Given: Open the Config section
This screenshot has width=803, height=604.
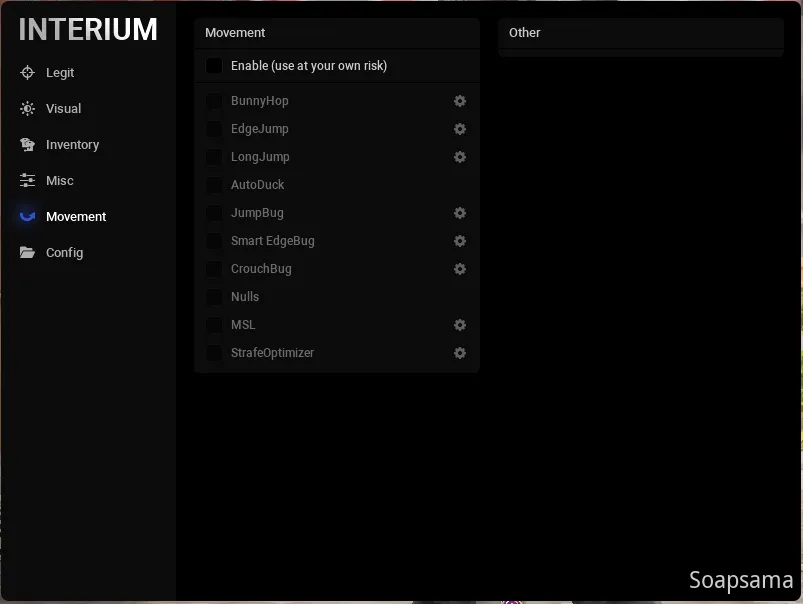Looking at the screenshot, I should tap(64, 253).
